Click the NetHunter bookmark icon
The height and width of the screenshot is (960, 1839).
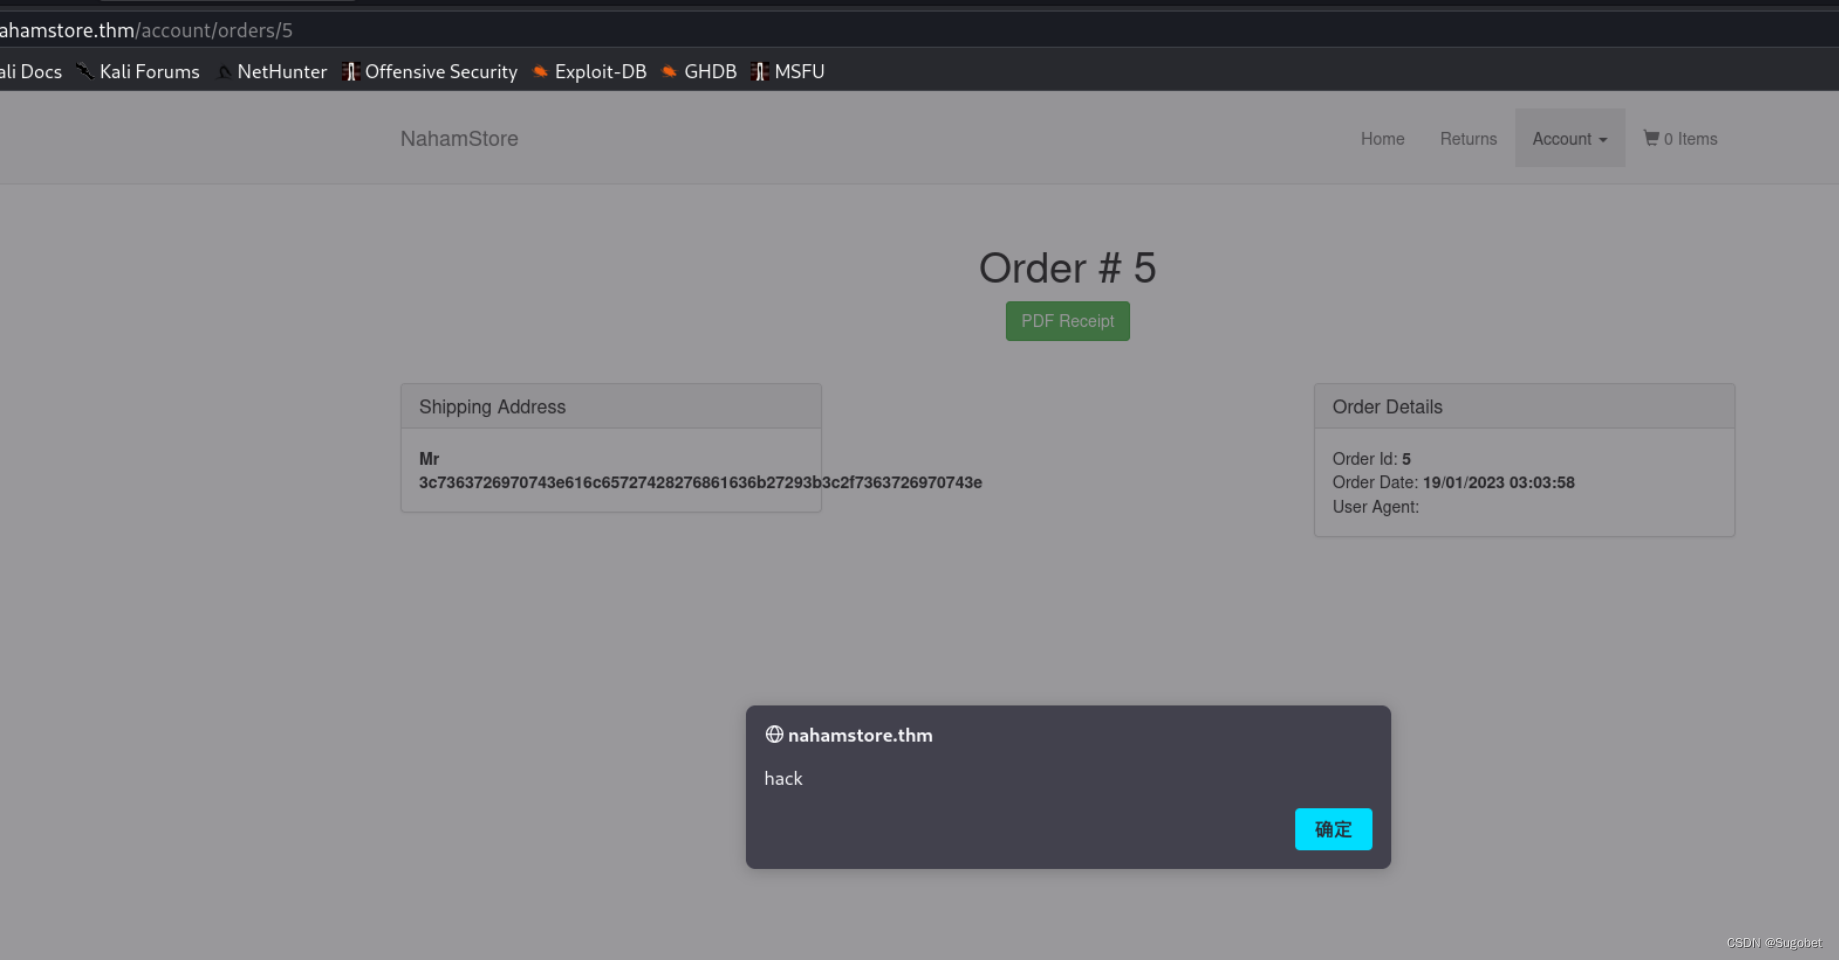pos(224,72)
